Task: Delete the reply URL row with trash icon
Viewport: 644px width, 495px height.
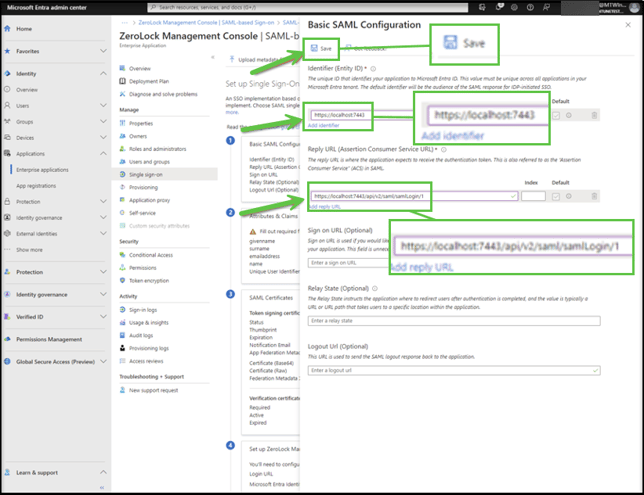Action: (594, 196)
